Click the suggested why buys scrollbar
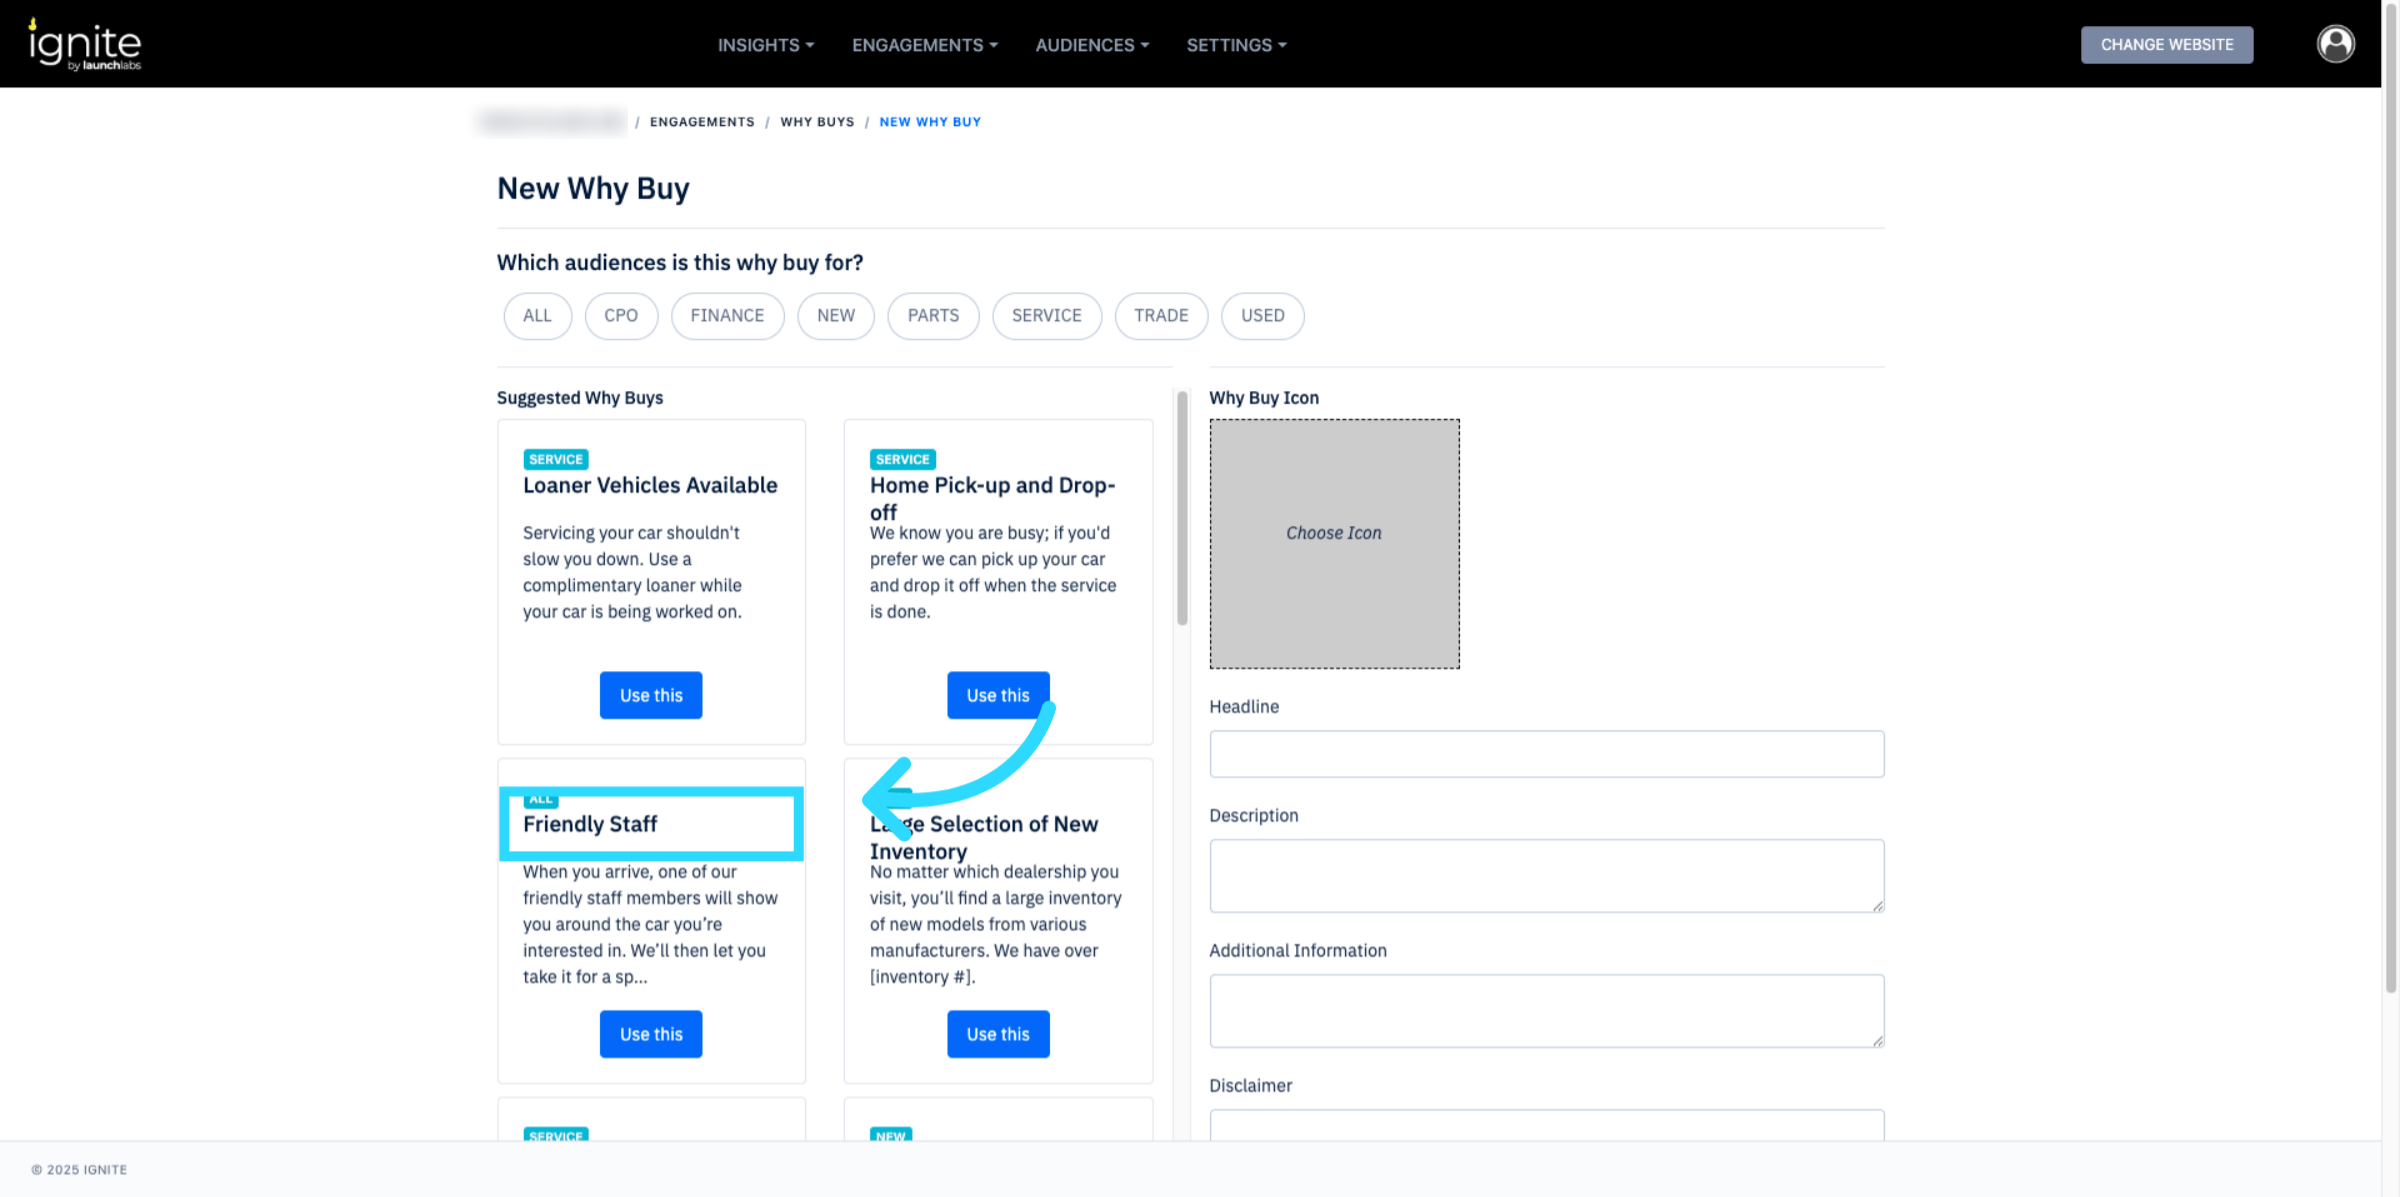The image size is (2400, 1197). point(1182,510)
